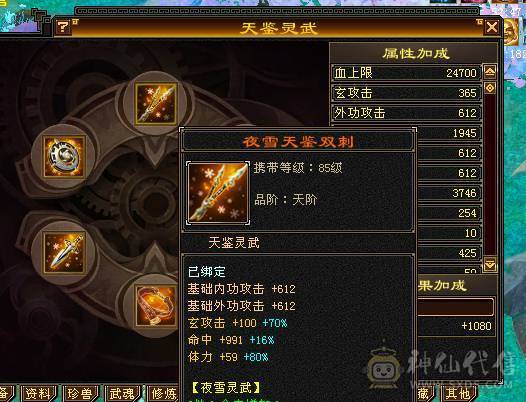Select the twin daggers weapon slot
The width and height of the screenshot is (526, 402).
(x=156, y=104)
